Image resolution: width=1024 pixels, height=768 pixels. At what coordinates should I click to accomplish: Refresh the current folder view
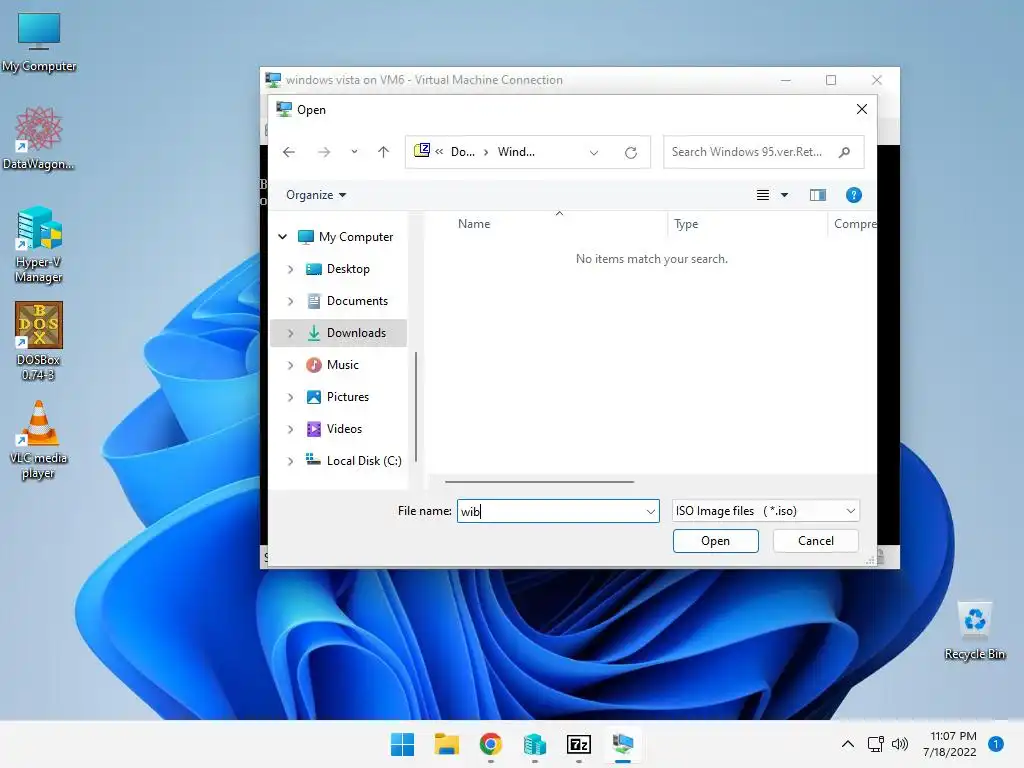(631, 153)
